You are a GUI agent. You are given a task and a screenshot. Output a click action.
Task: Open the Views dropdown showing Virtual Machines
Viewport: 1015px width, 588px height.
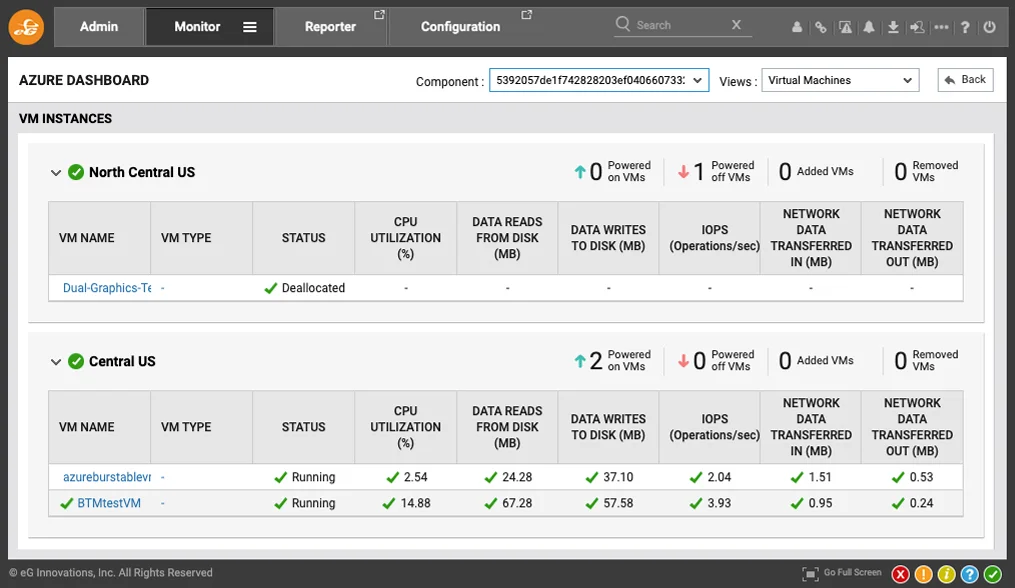tap(840, 80)
